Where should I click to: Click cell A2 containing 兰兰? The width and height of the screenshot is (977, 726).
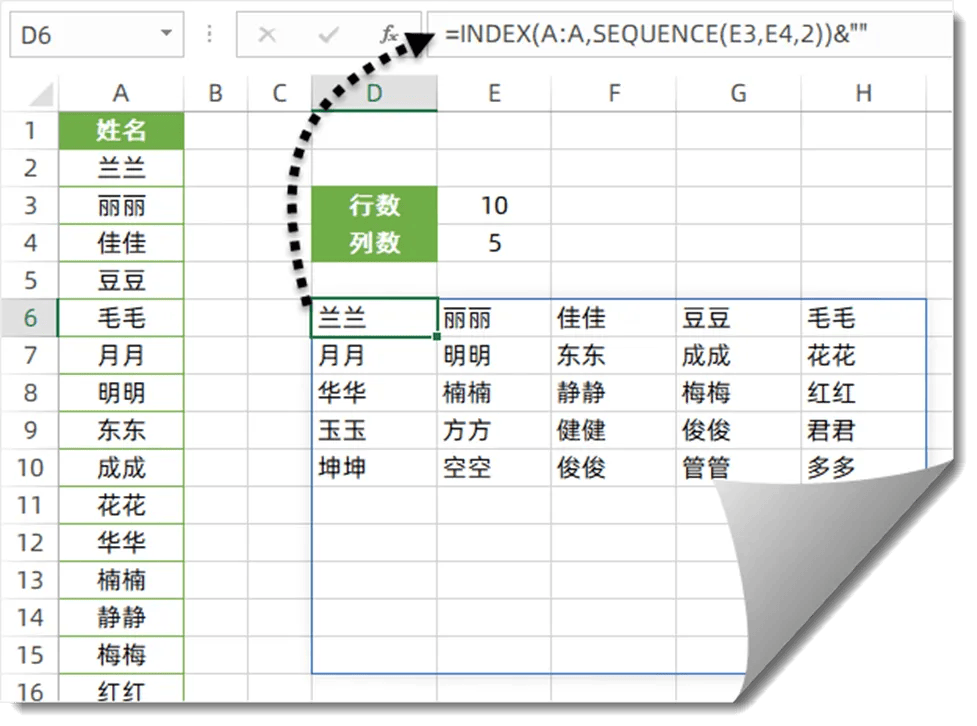pyautogui.click(x=122, y=168)
